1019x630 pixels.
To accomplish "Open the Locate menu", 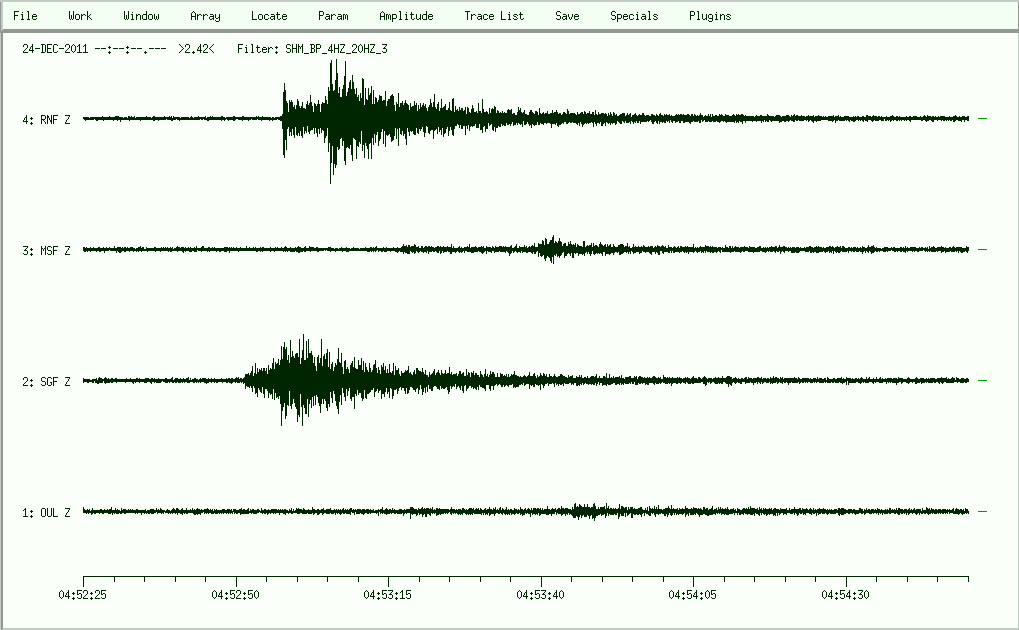I will click(x=269, y=16).
